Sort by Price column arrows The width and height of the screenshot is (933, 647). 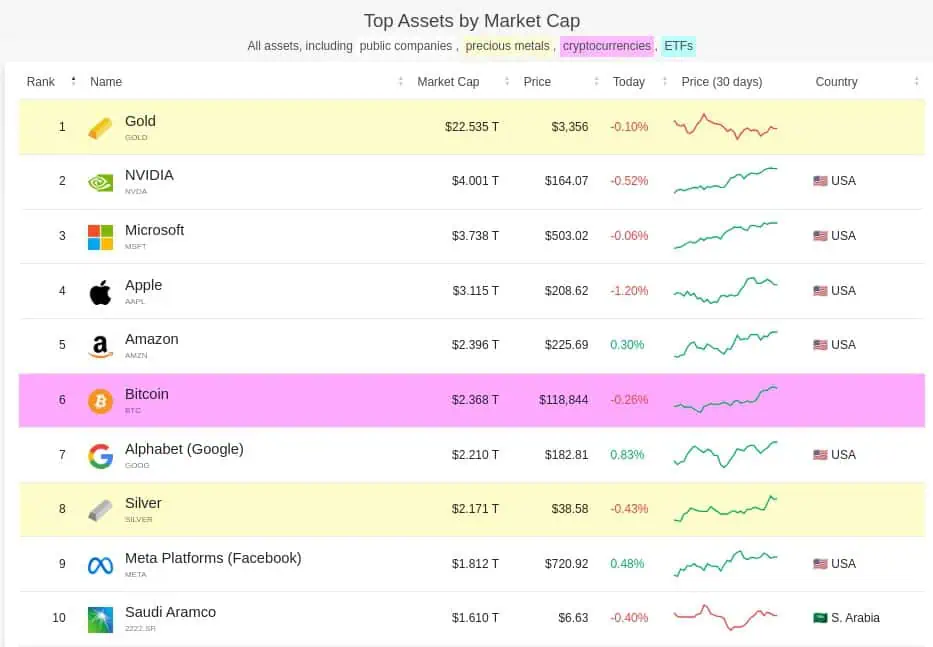596,82
